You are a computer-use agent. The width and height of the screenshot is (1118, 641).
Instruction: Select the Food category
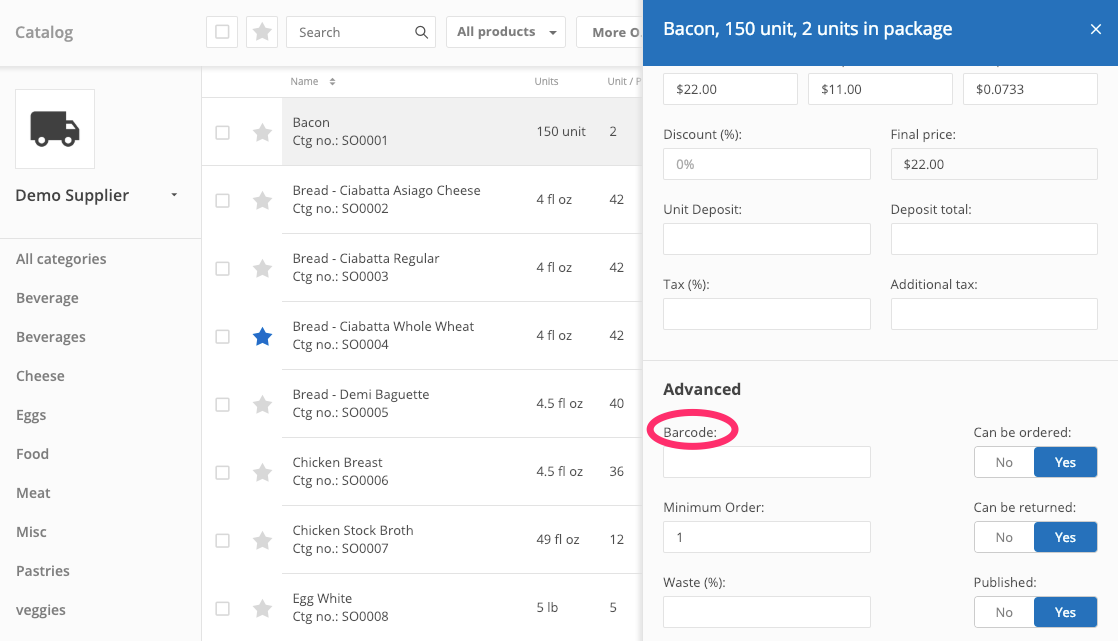click(32, 453)
